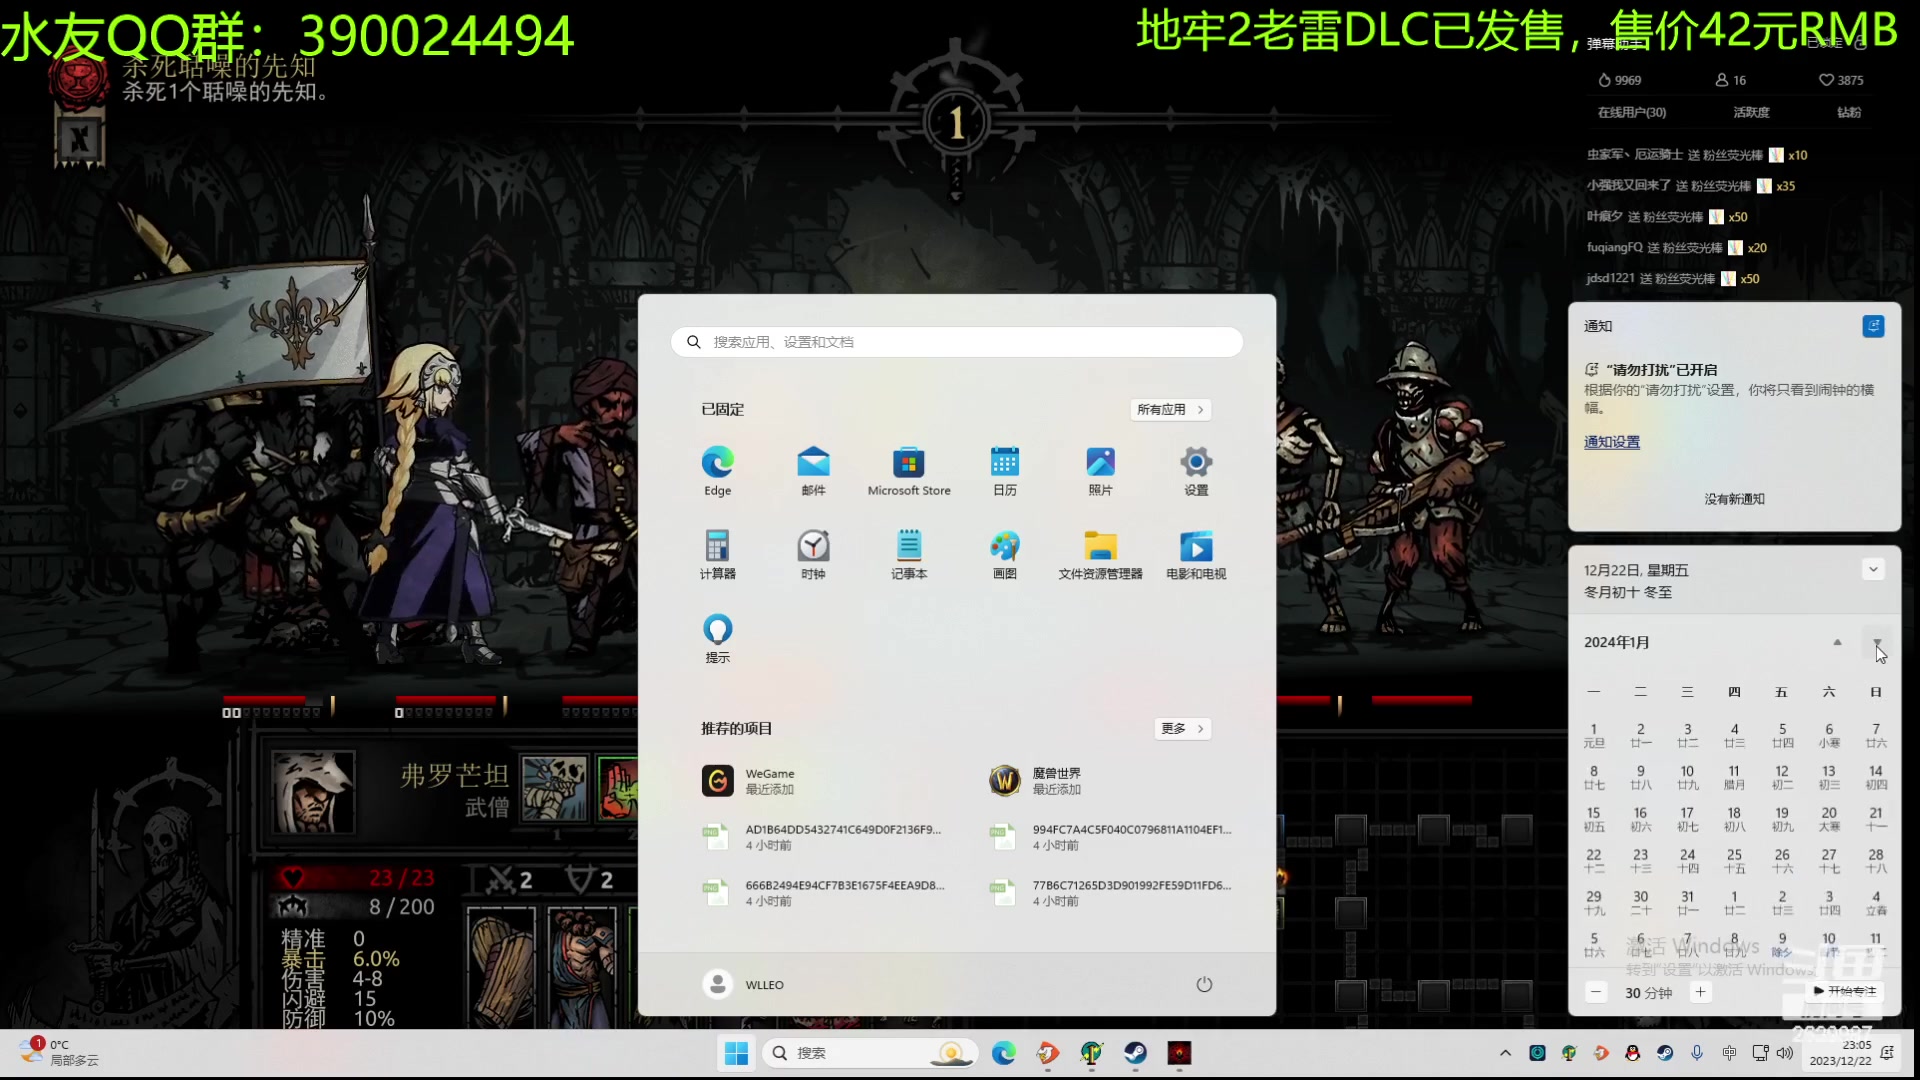Screen dimensions: 1920x1080
Task: Open 文件资源管理器 file explorer
Action: 1100,555
